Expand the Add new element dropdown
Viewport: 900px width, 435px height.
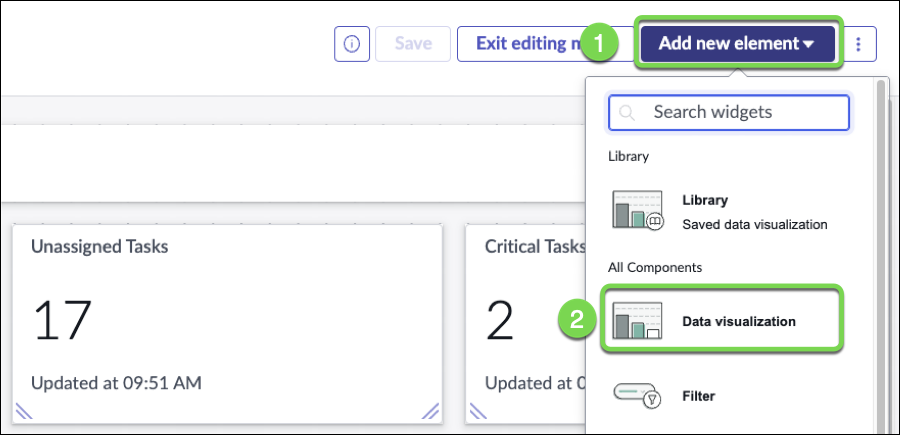[737, 44]
